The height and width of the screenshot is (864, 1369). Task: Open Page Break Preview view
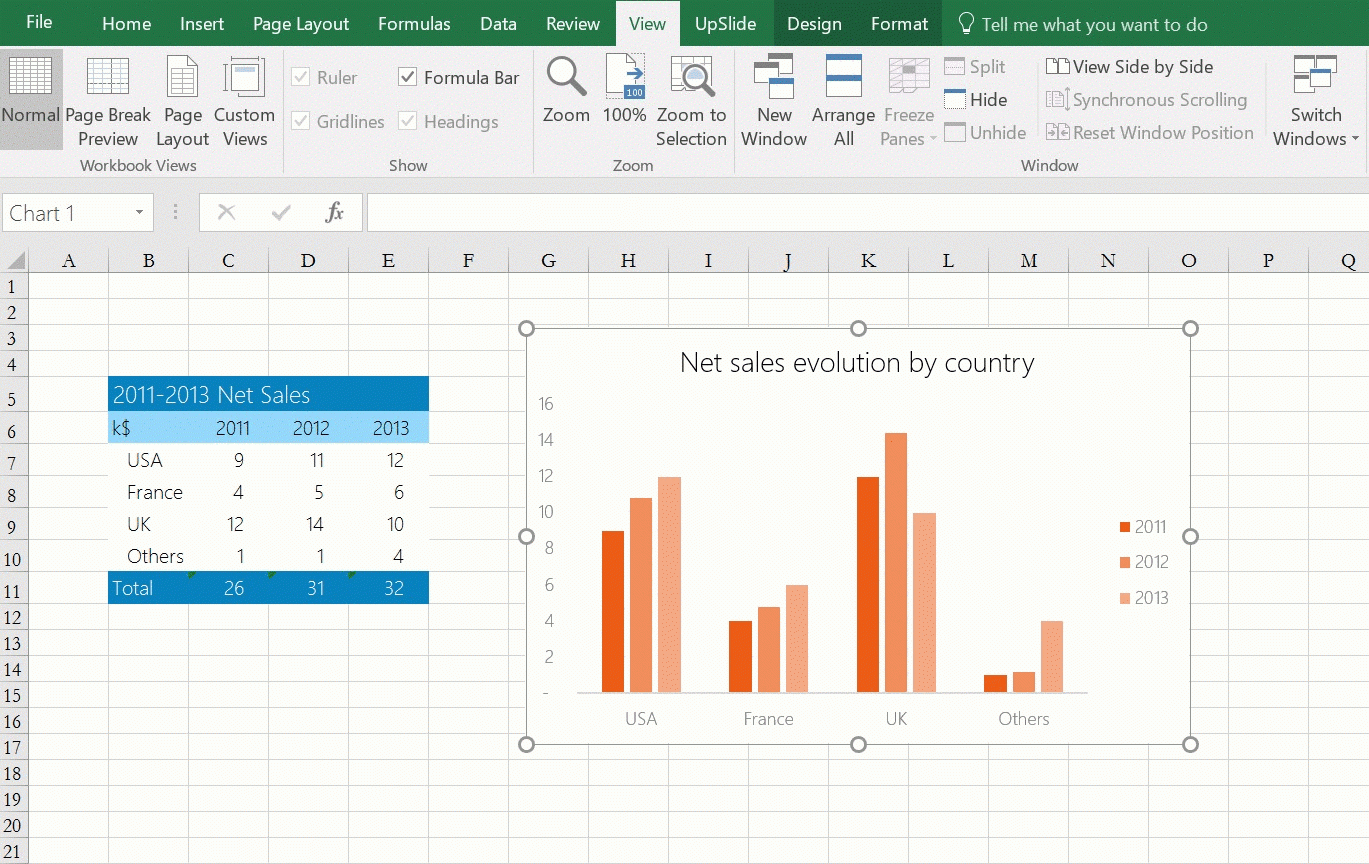108,100
